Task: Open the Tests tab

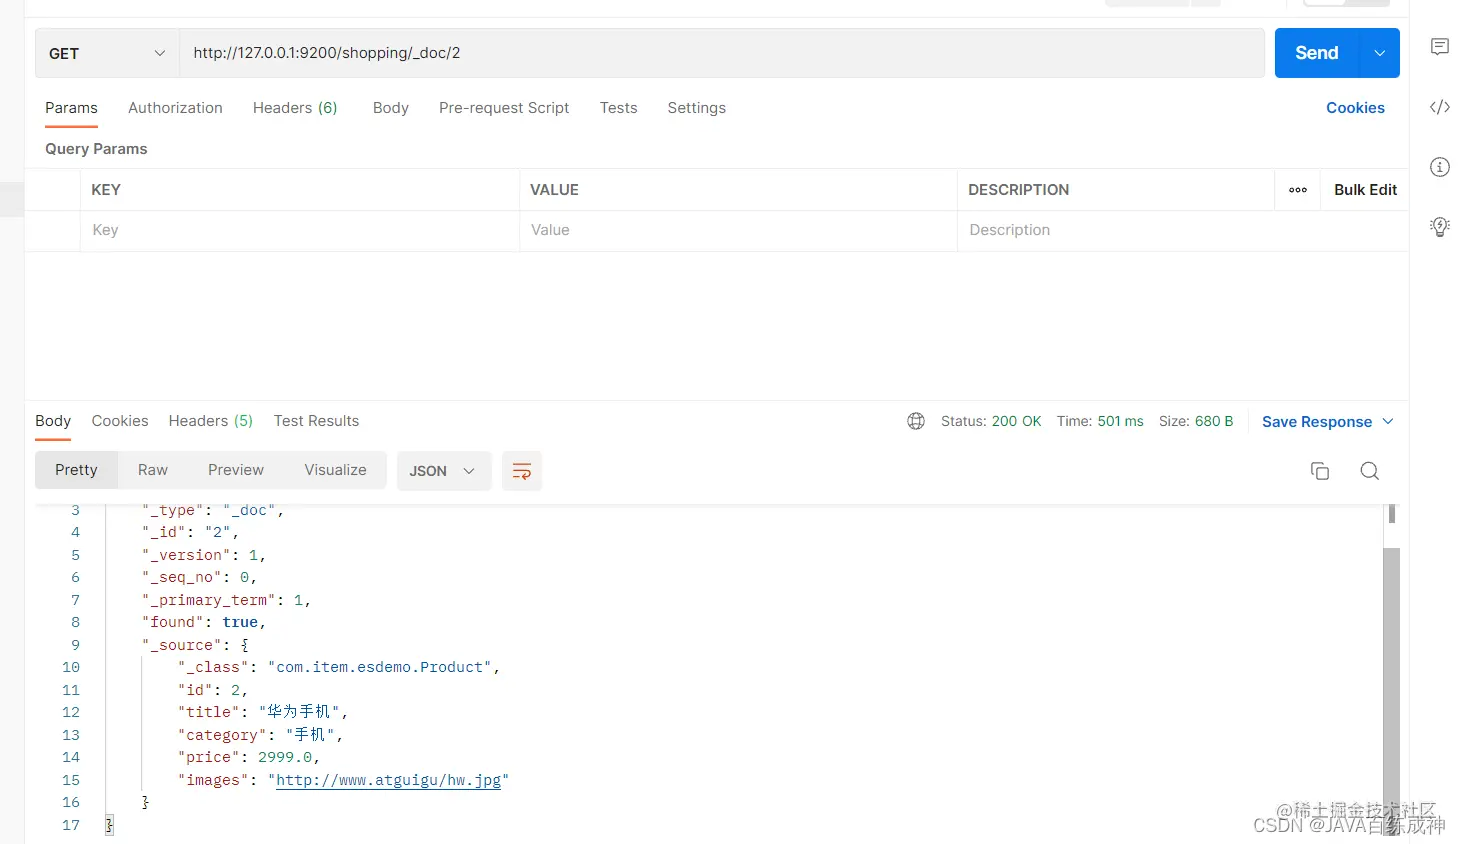Action: click(x=618, y=108)
